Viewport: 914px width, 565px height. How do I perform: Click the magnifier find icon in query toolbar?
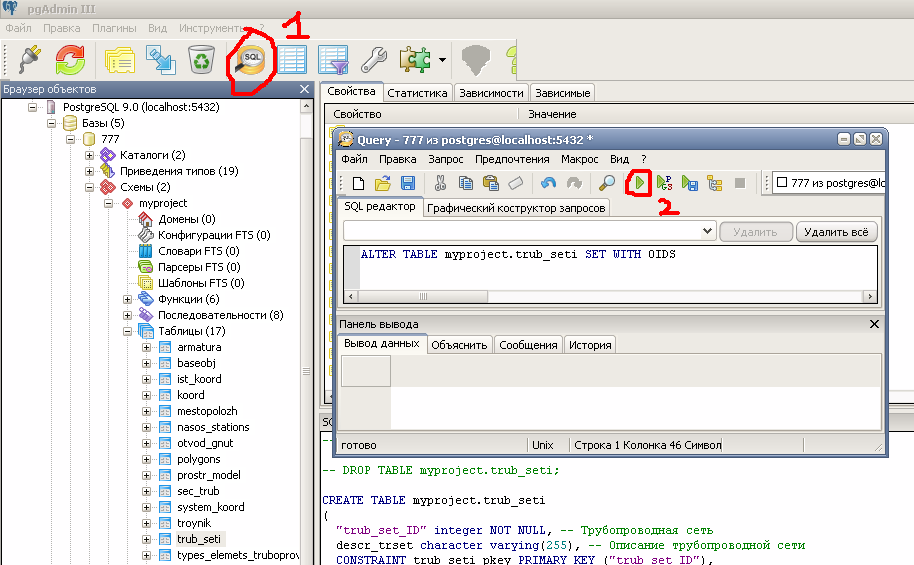(606, 183)
